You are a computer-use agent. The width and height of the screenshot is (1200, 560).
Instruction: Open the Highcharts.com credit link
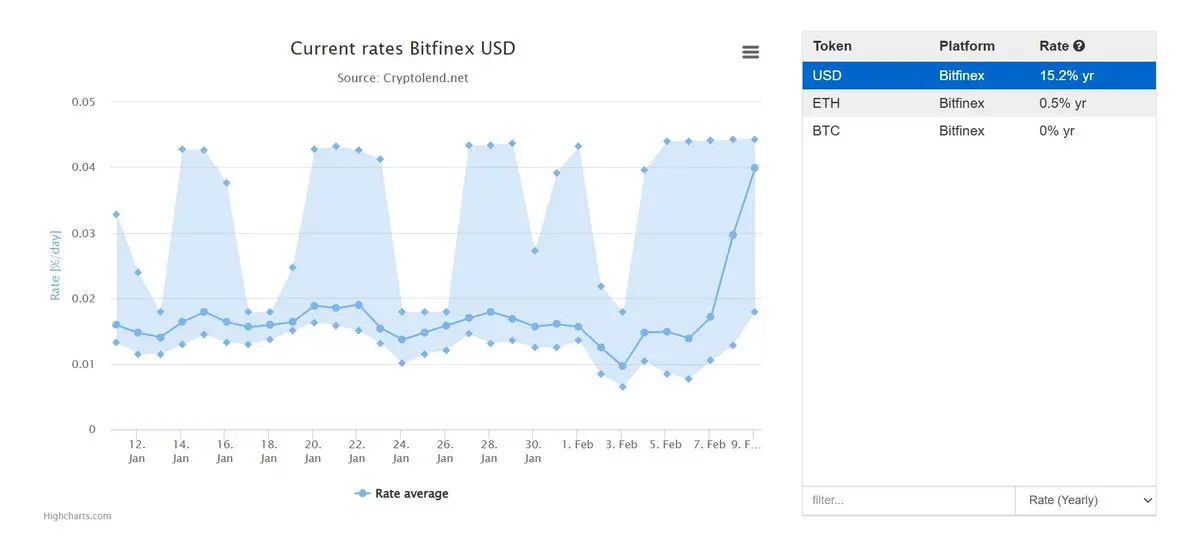point(77,516)
